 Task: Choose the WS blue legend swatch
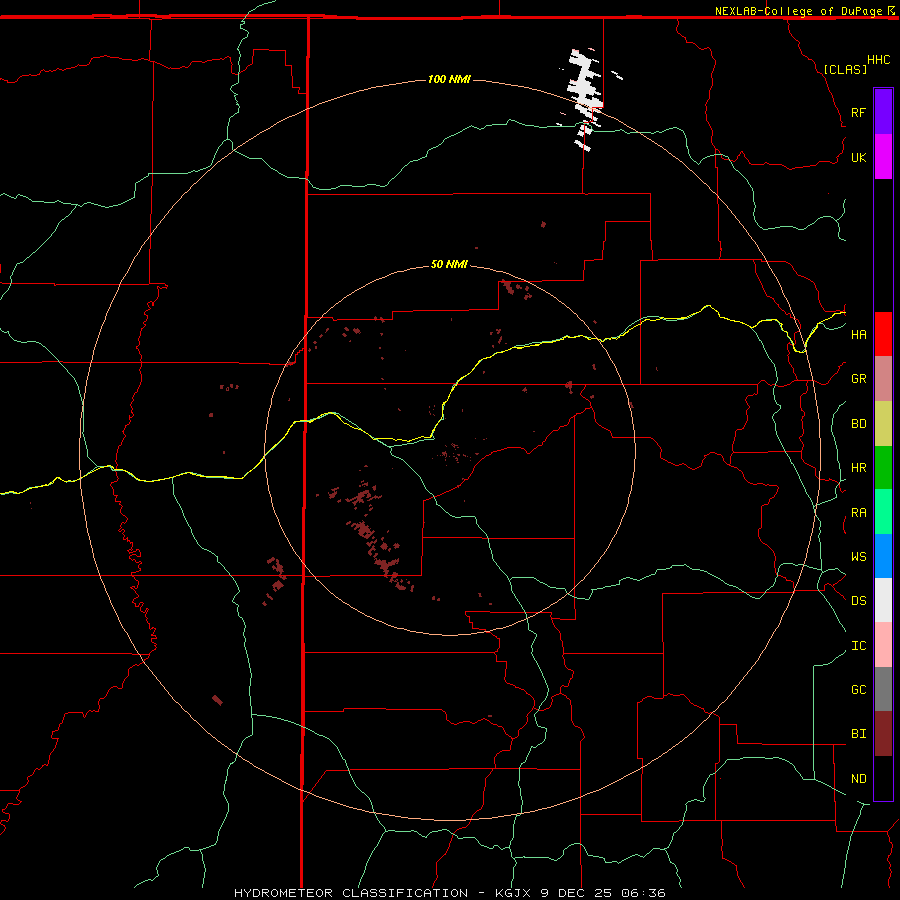point(883,556)
